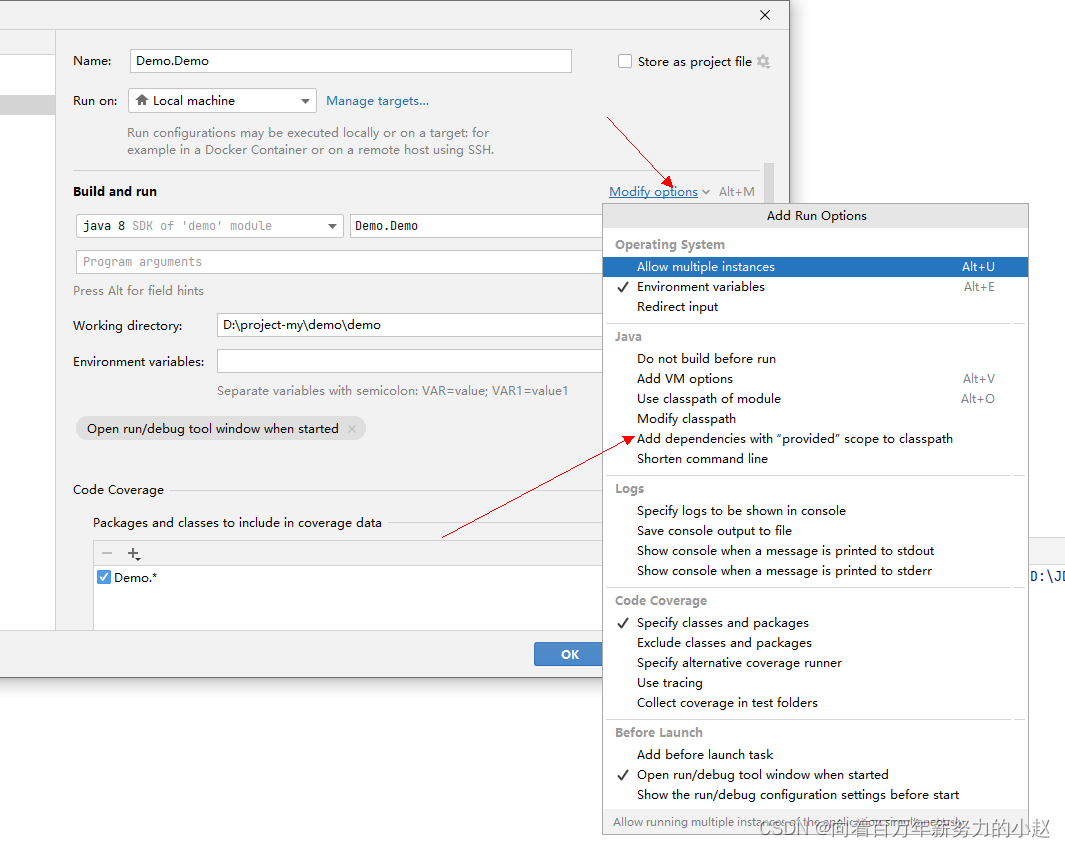
Task: Click the OK button
Action: tap(568, 654)
